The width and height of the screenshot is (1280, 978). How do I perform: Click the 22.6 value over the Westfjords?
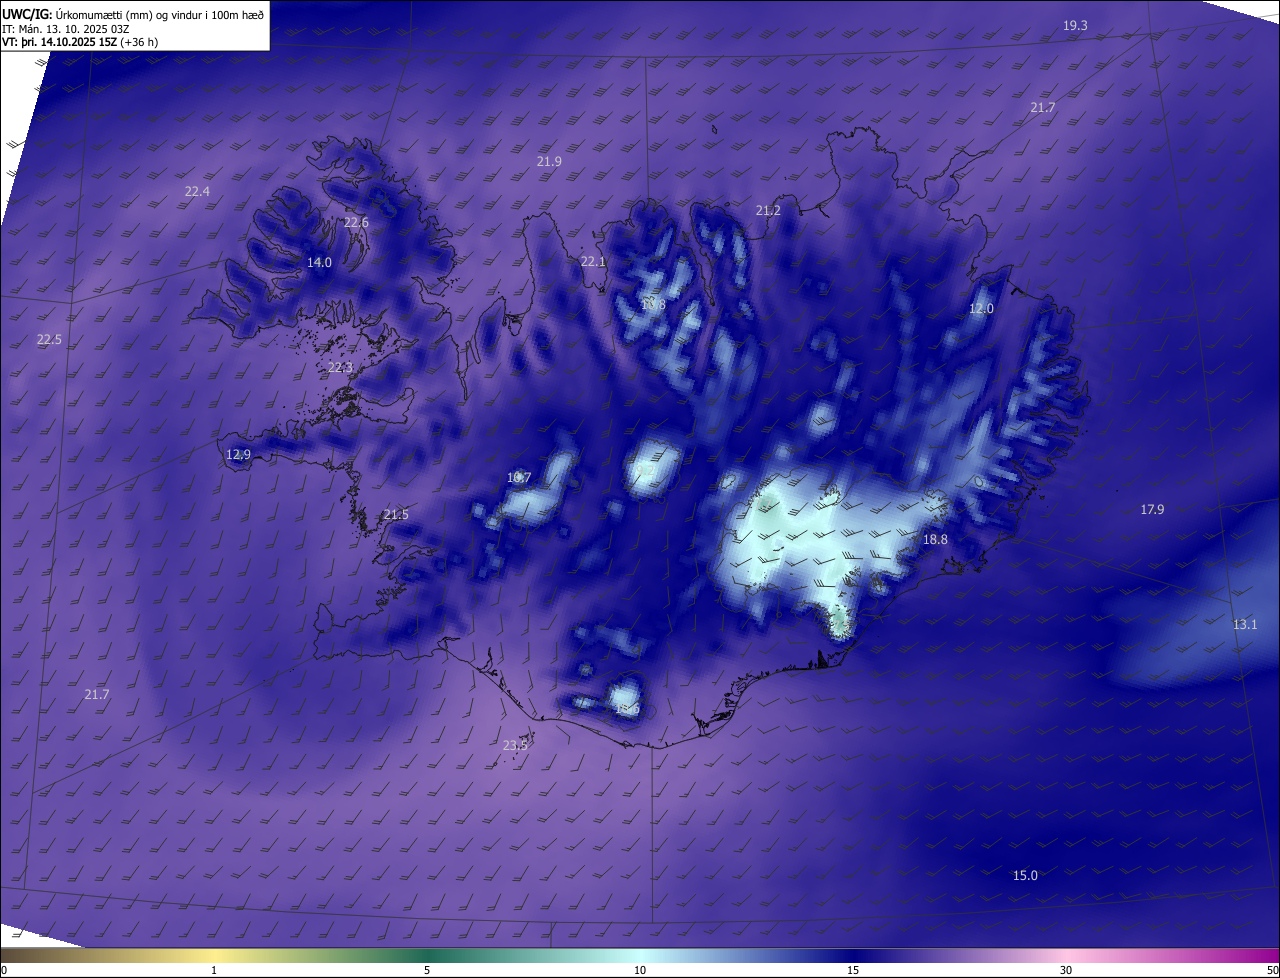(x=356, y=222)
